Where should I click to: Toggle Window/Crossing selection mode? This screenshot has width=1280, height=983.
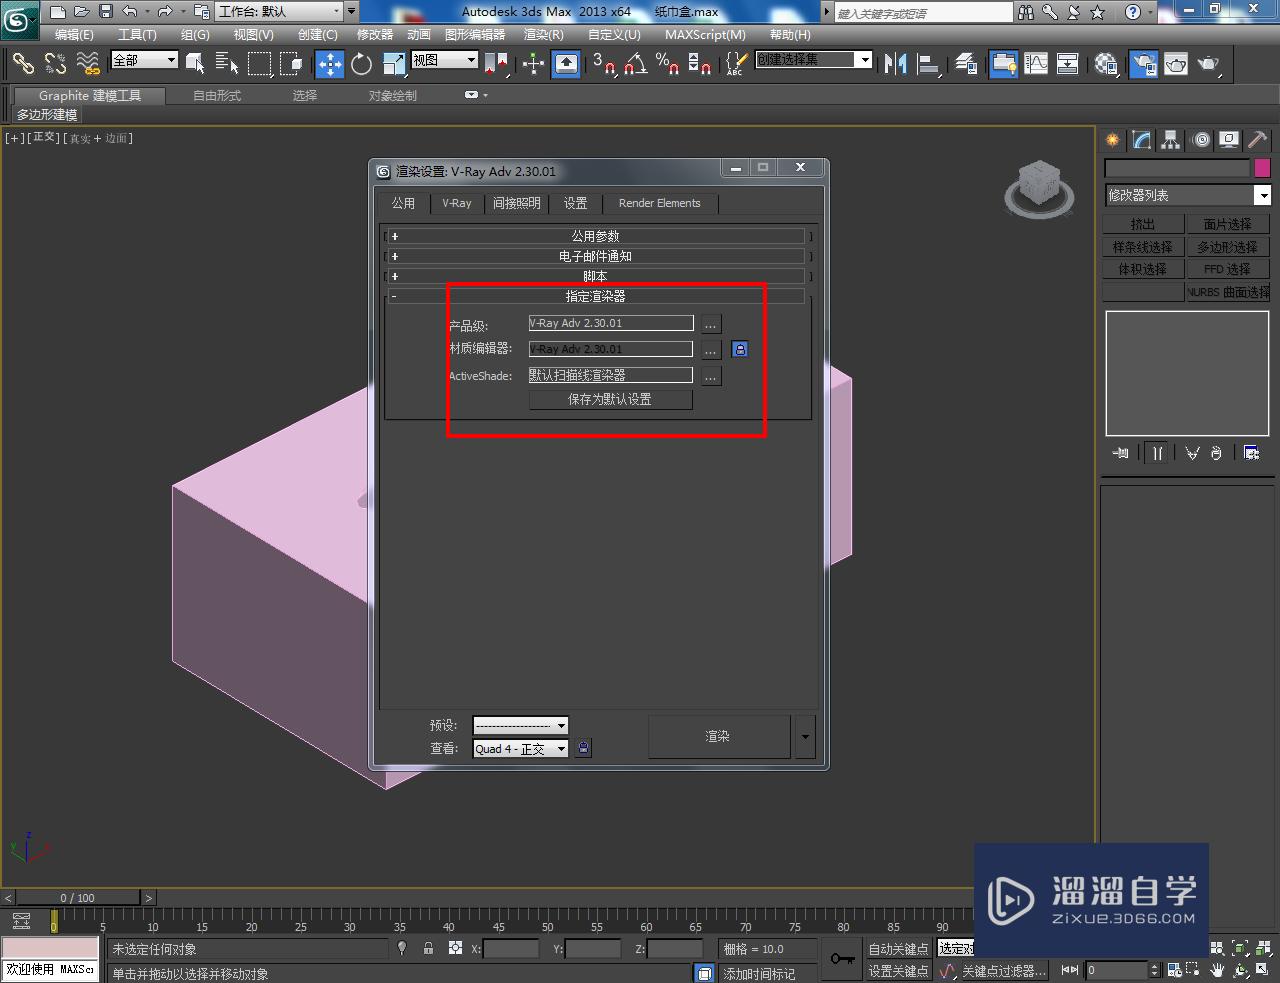[x=292, y=64]
